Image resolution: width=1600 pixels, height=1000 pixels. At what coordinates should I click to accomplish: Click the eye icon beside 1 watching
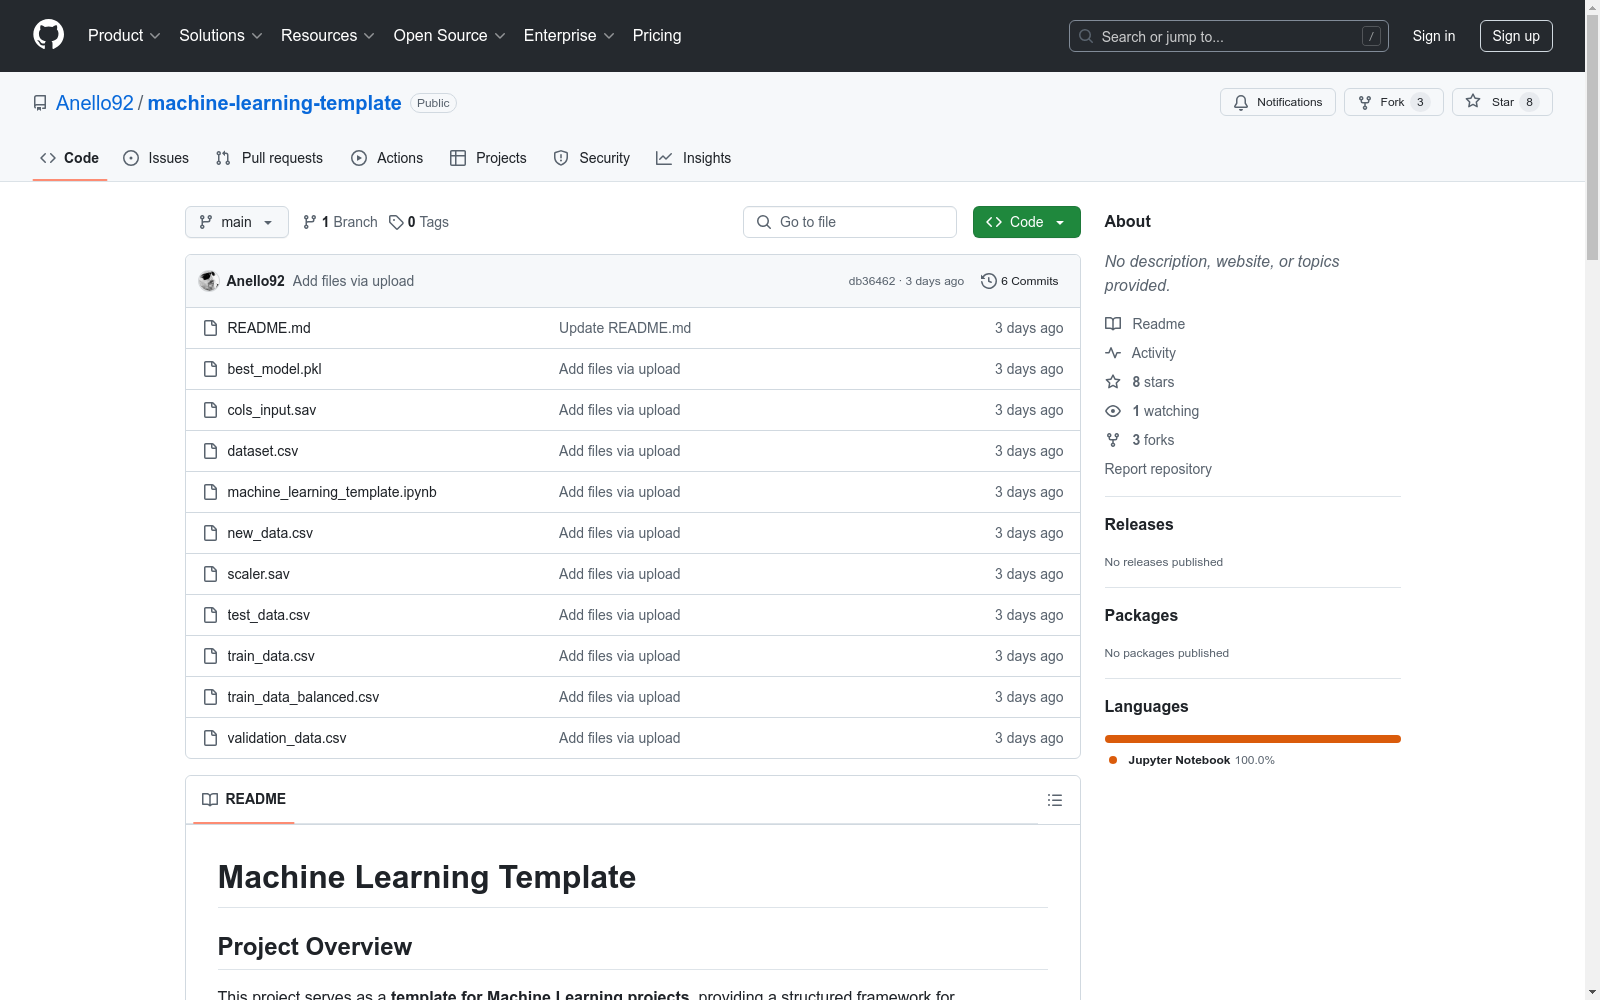tap(1113, 411)
